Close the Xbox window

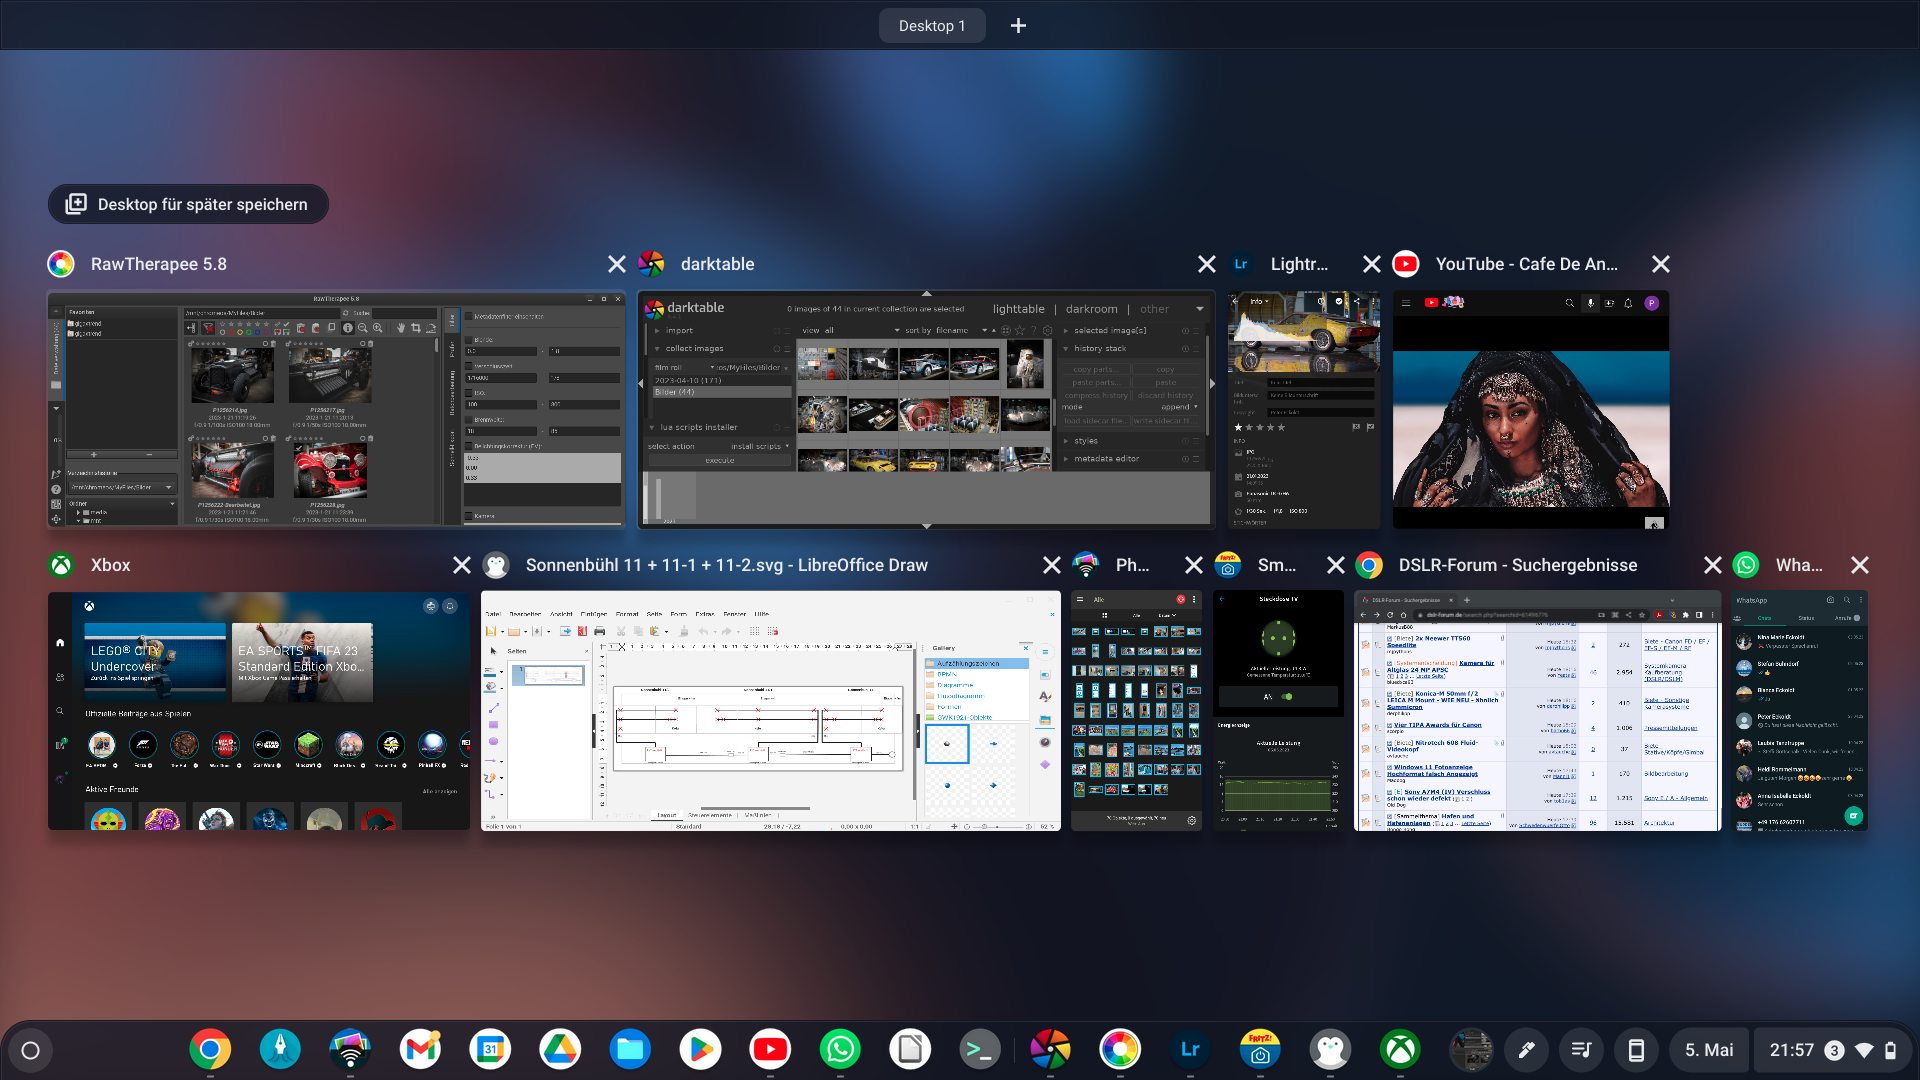(x=461, y=565)
